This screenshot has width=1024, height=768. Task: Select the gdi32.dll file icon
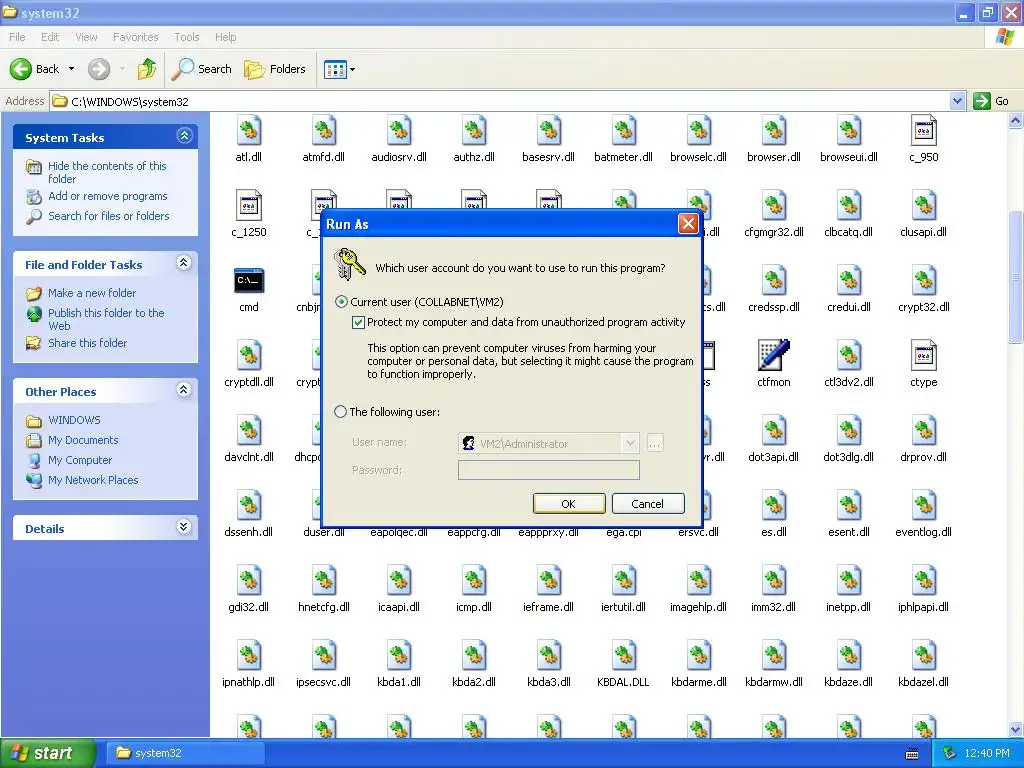249,581
